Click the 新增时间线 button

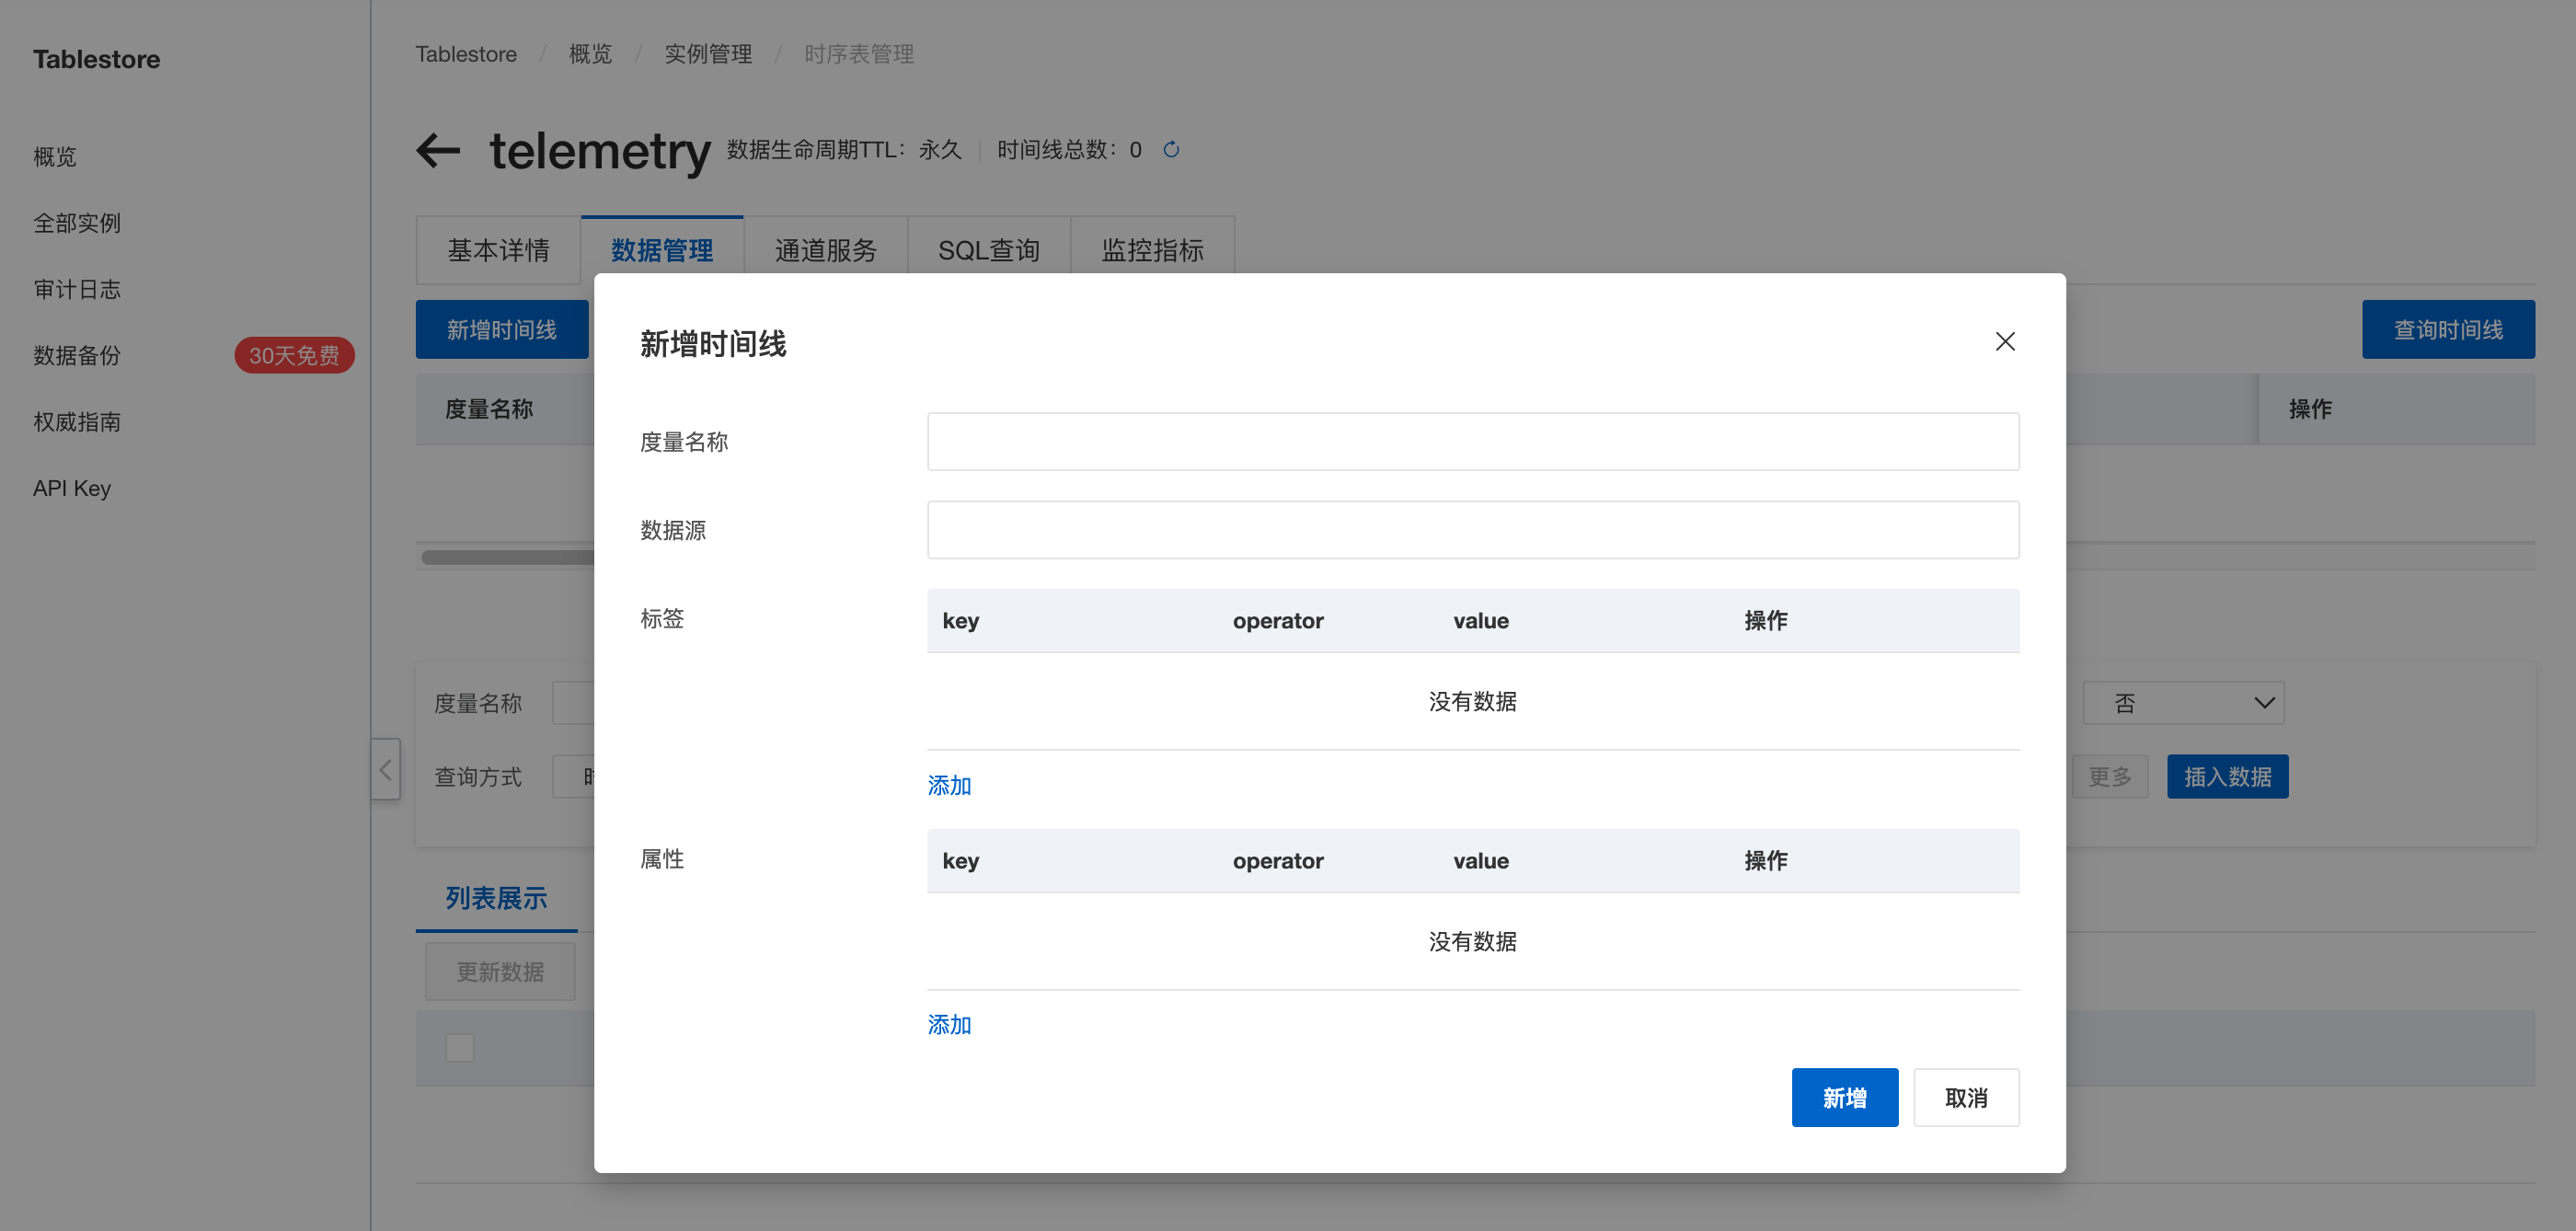tap(502, 330)
